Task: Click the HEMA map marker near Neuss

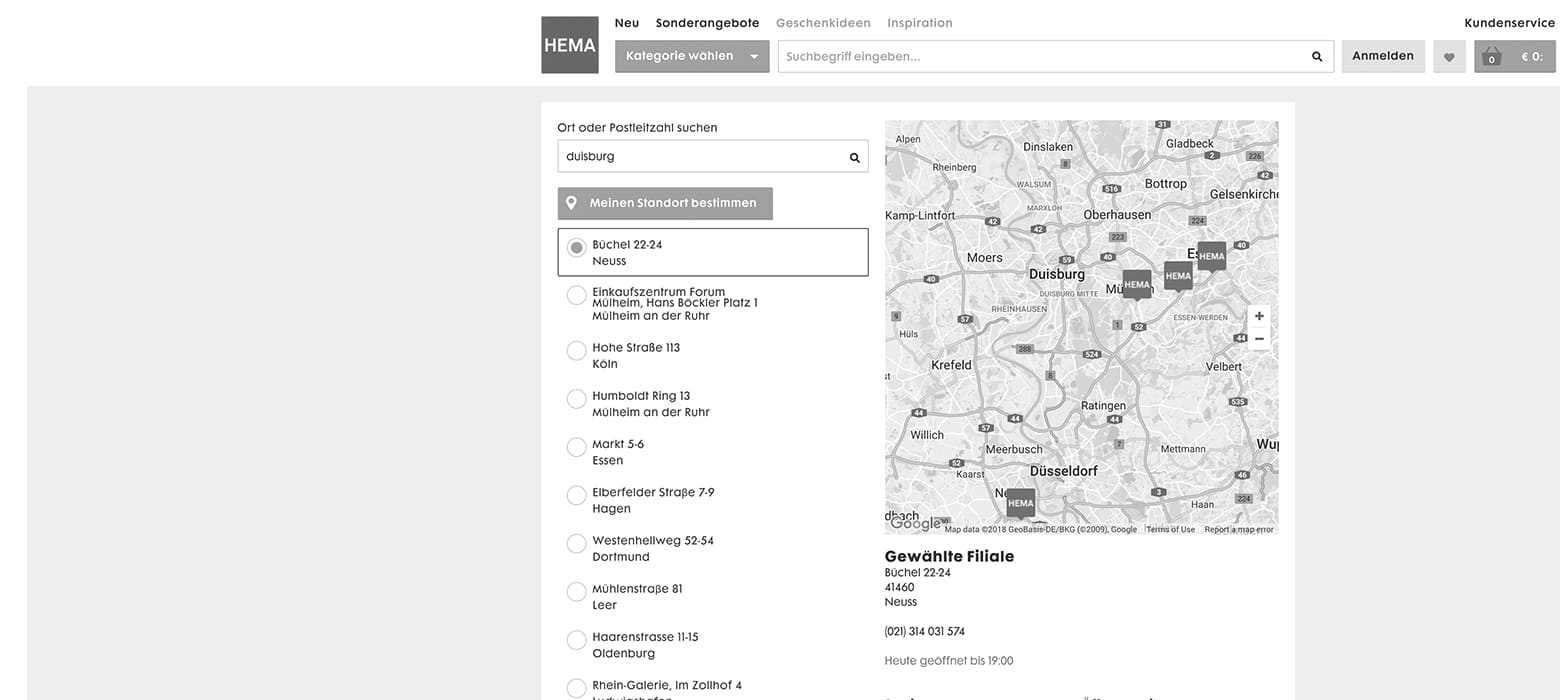Action: [x=1021, y=503]
